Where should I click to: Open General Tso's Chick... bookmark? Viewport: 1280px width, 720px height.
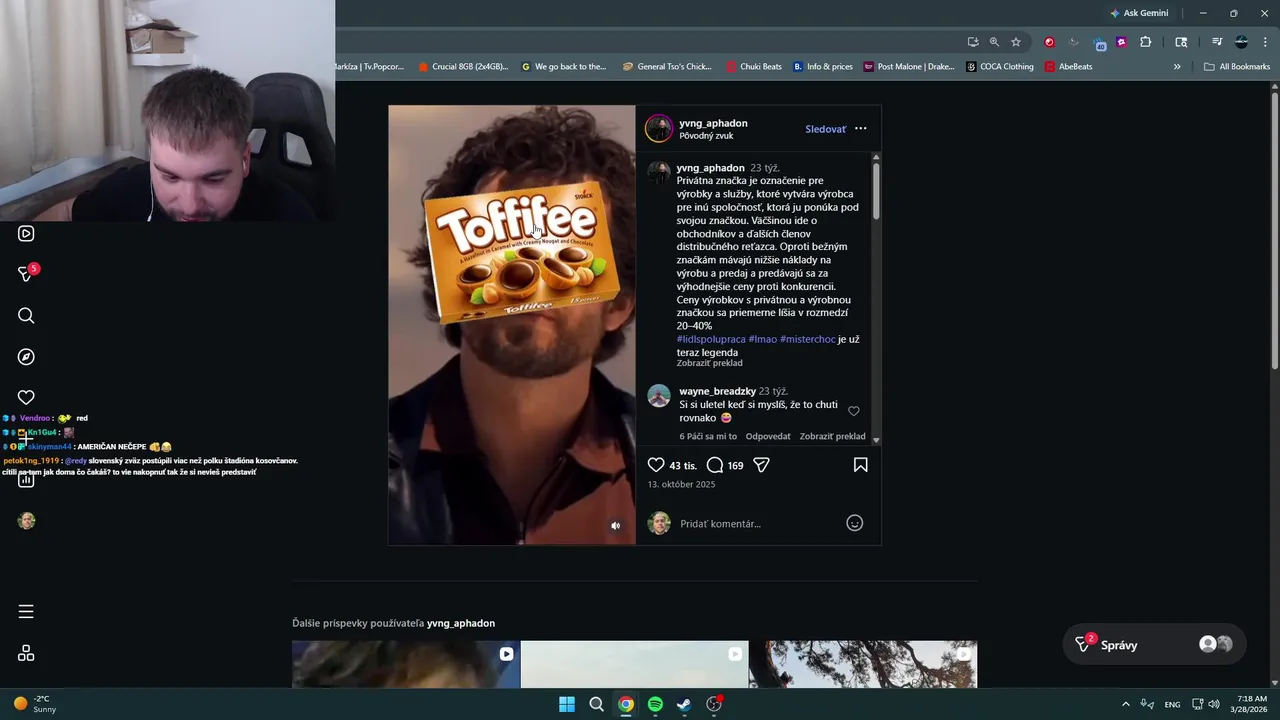click(667, 67)
